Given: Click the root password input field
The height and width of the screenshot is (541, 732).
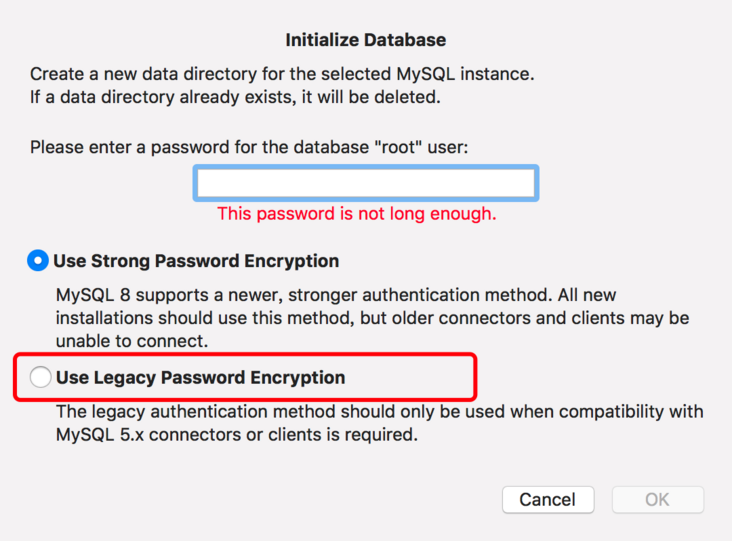Looking at the screenshot, I should 366,184.
